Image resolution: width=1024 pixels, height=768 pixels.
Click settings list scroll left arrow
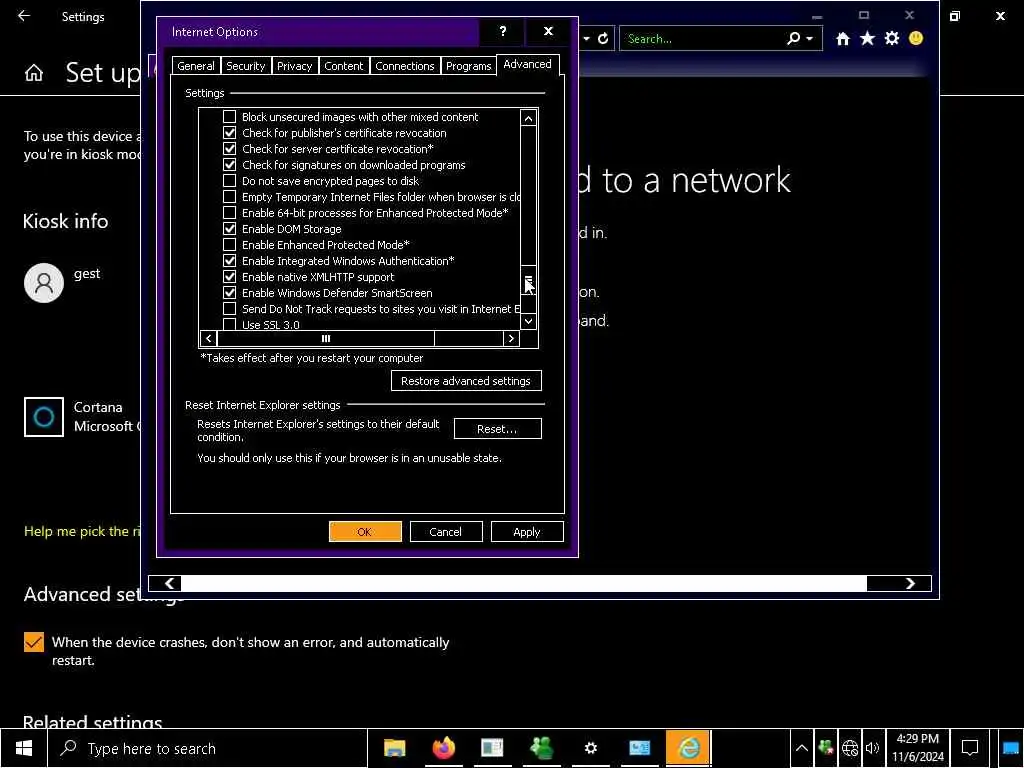pyautogui.click(x=208, y=338)
